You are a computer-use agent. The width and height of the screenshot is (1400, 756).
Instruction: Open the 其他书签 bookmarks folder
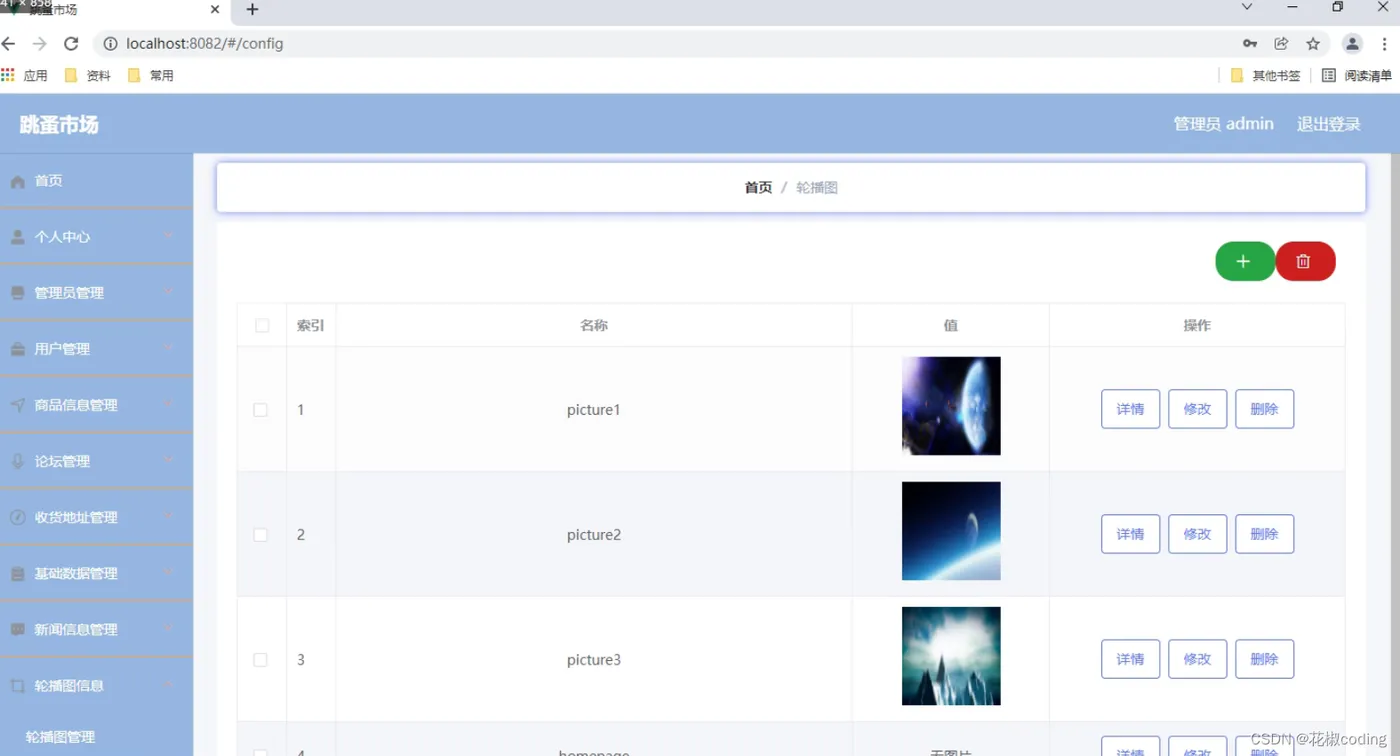(x=1266, y=75)
